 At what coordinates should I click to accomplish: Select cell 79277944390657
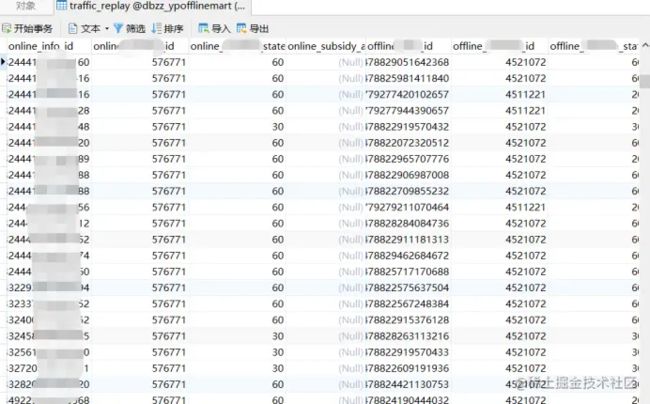click(x=407, y=111)
